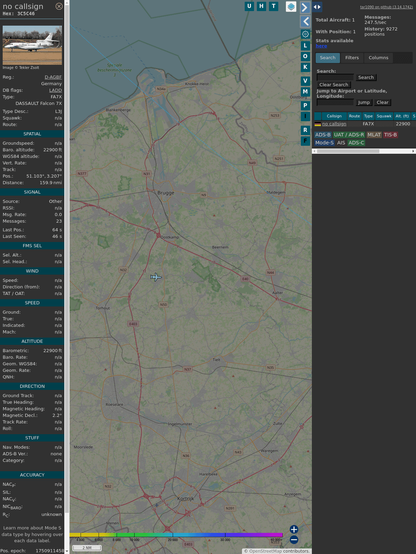Viewport: 416px width, 554px height.
Task: Open the aircraft photo thumbnail
Action: click(x=32, y=45)
